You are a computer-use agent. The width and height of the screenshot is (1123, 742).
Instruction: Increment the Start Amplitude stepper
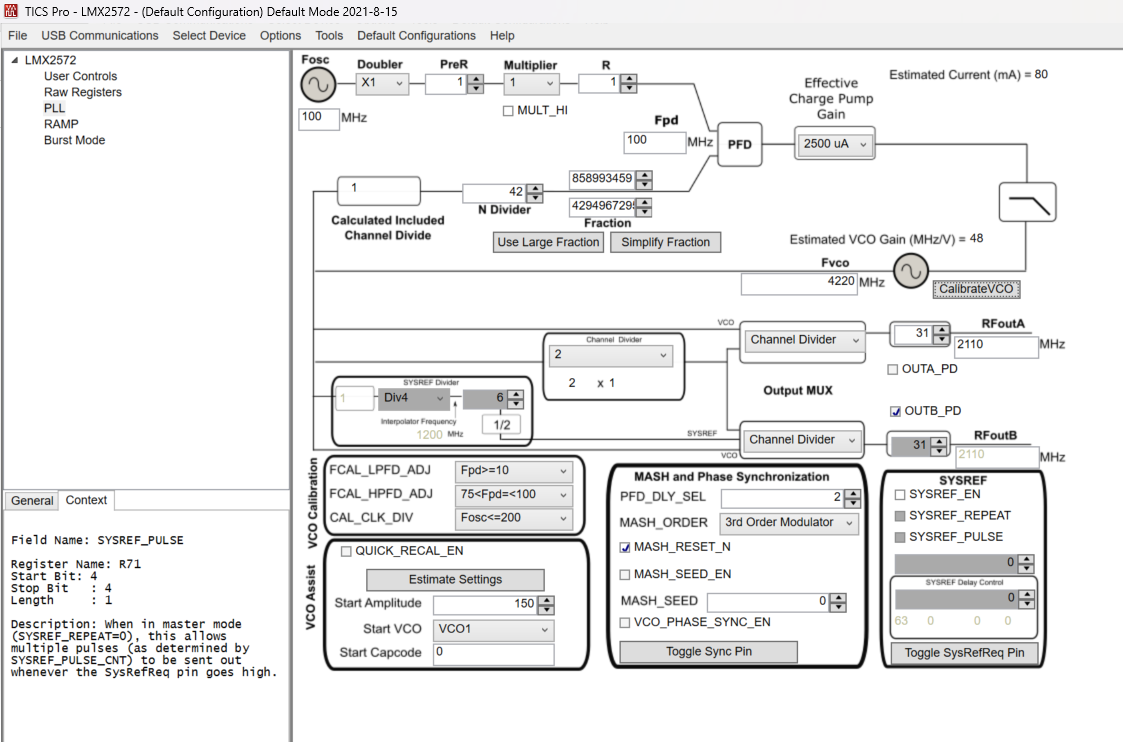[x=546, y=601]
